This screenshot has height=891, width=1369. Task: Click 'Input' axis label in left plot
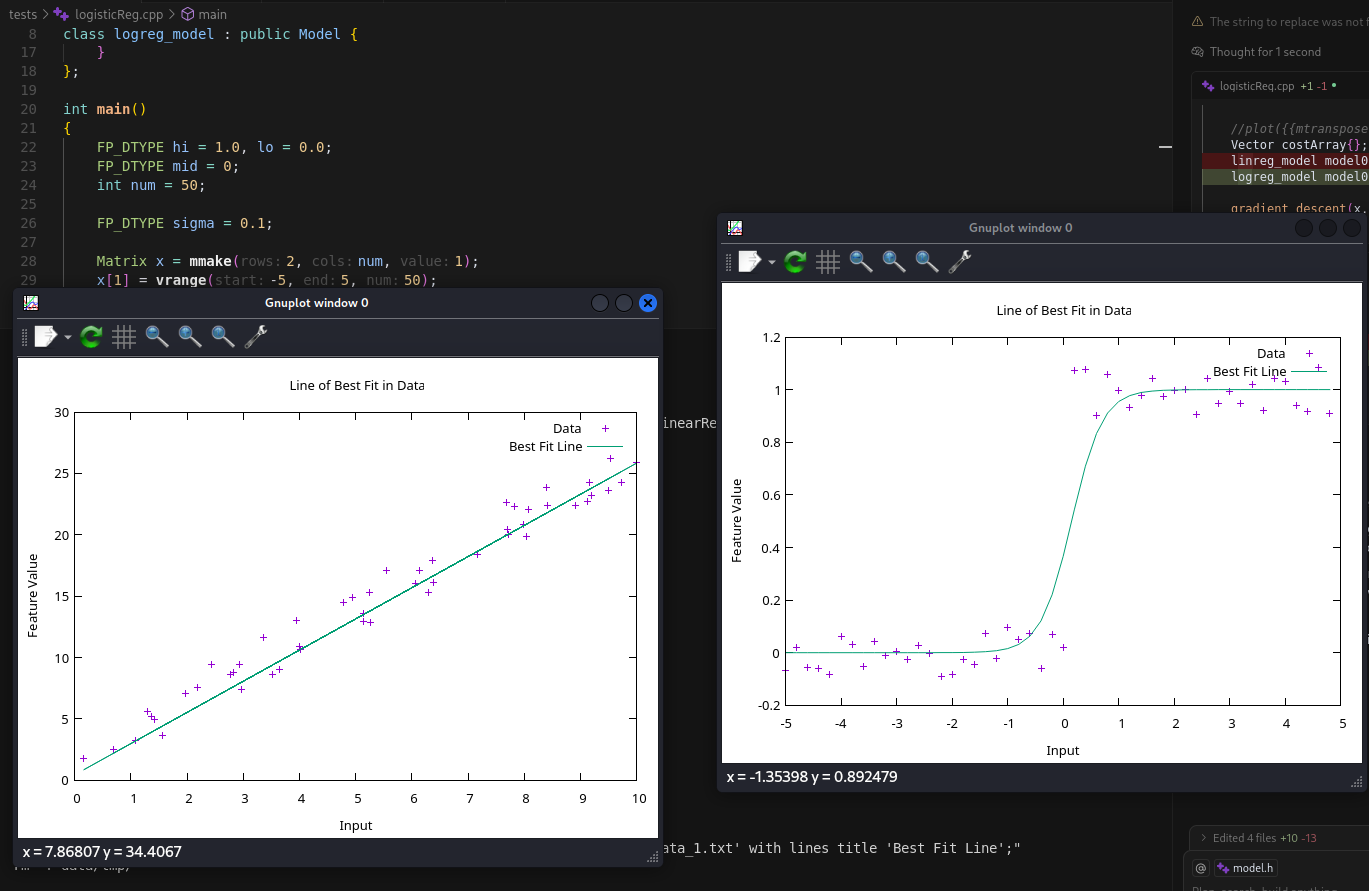(356, 825)
